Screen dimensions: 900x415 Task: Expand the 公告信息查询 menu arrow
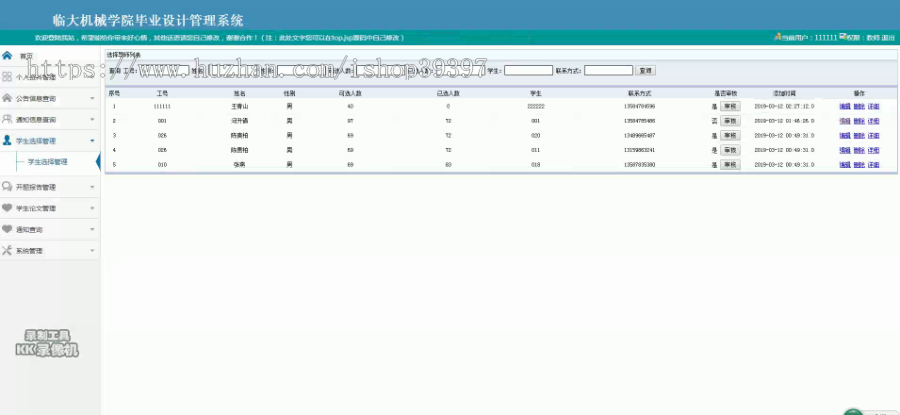[92, 99]
